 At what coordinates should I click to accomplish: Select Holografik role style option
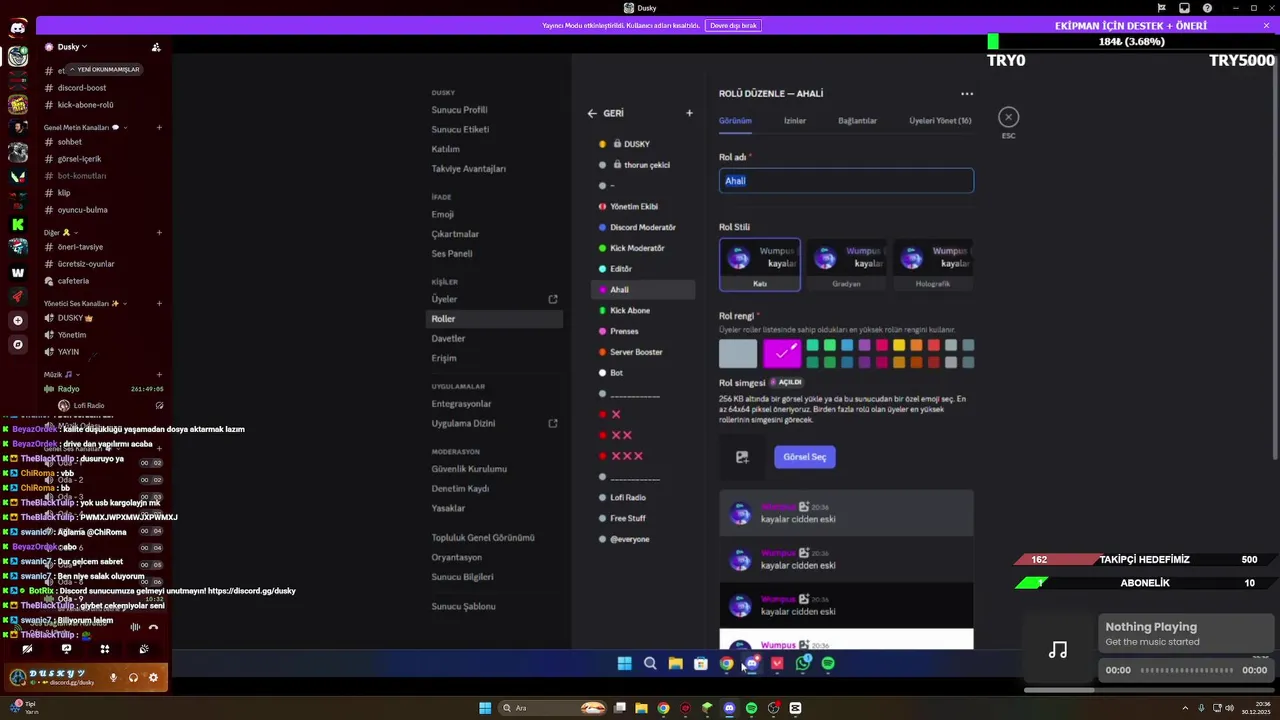[x=933, y=265]
